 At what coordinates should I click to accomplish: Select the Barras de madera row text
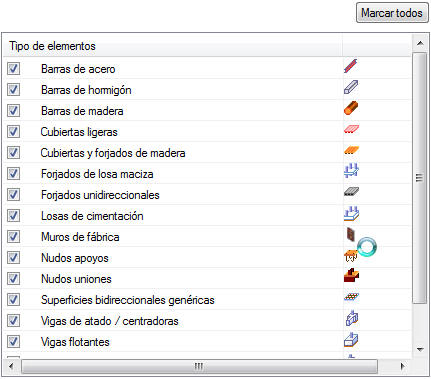(x=82, y=111)
